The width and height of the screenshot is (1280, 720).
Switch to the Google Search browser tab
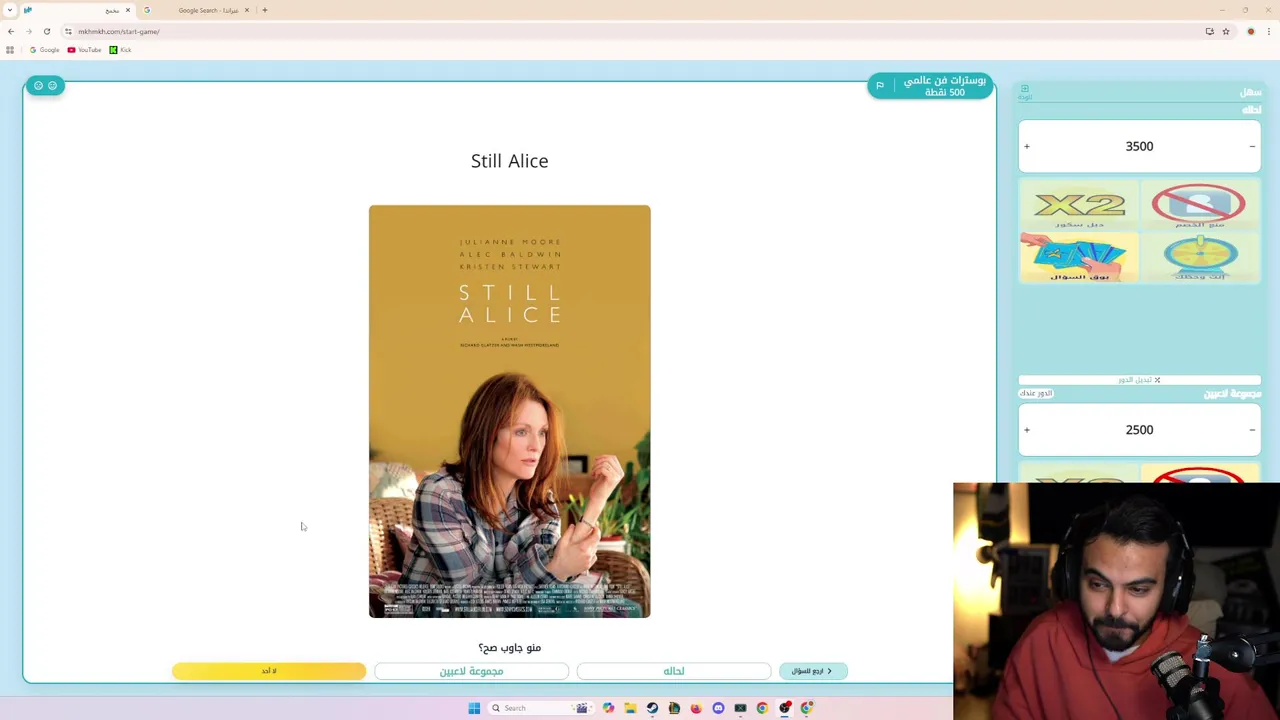click(196, 10)
